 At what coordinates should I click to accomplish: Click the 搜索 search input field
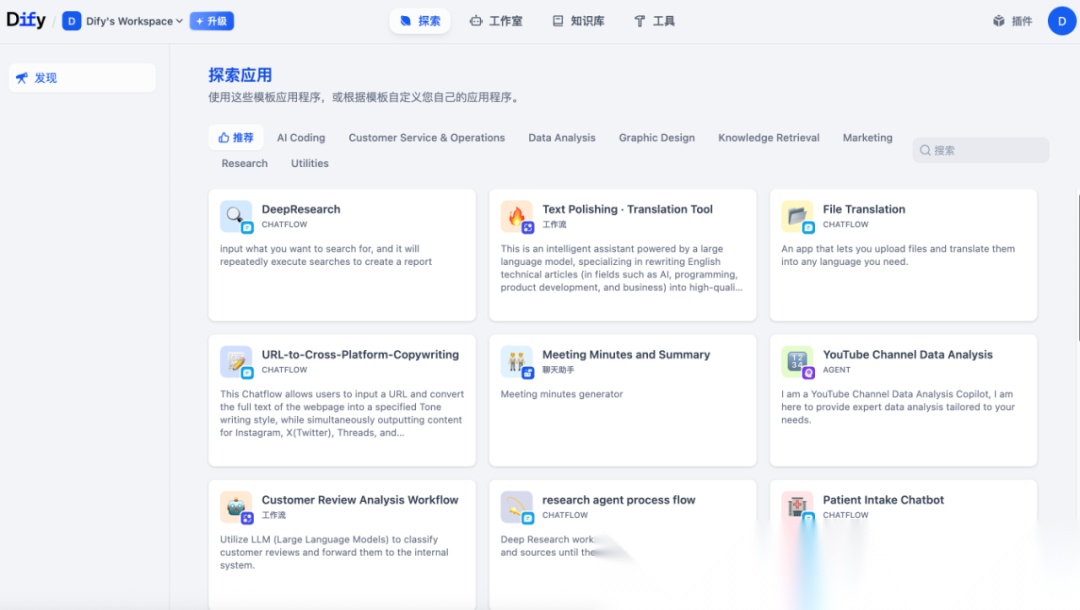coord(981,150)
